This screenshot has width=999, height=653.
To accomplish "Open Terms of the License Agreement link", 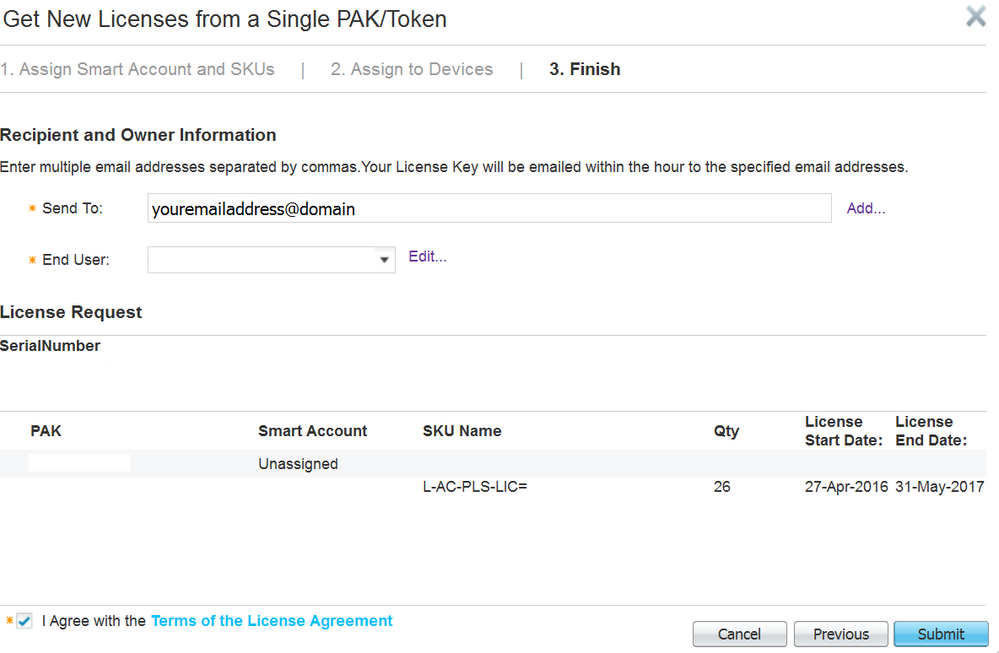I will [x=272, y=621].
